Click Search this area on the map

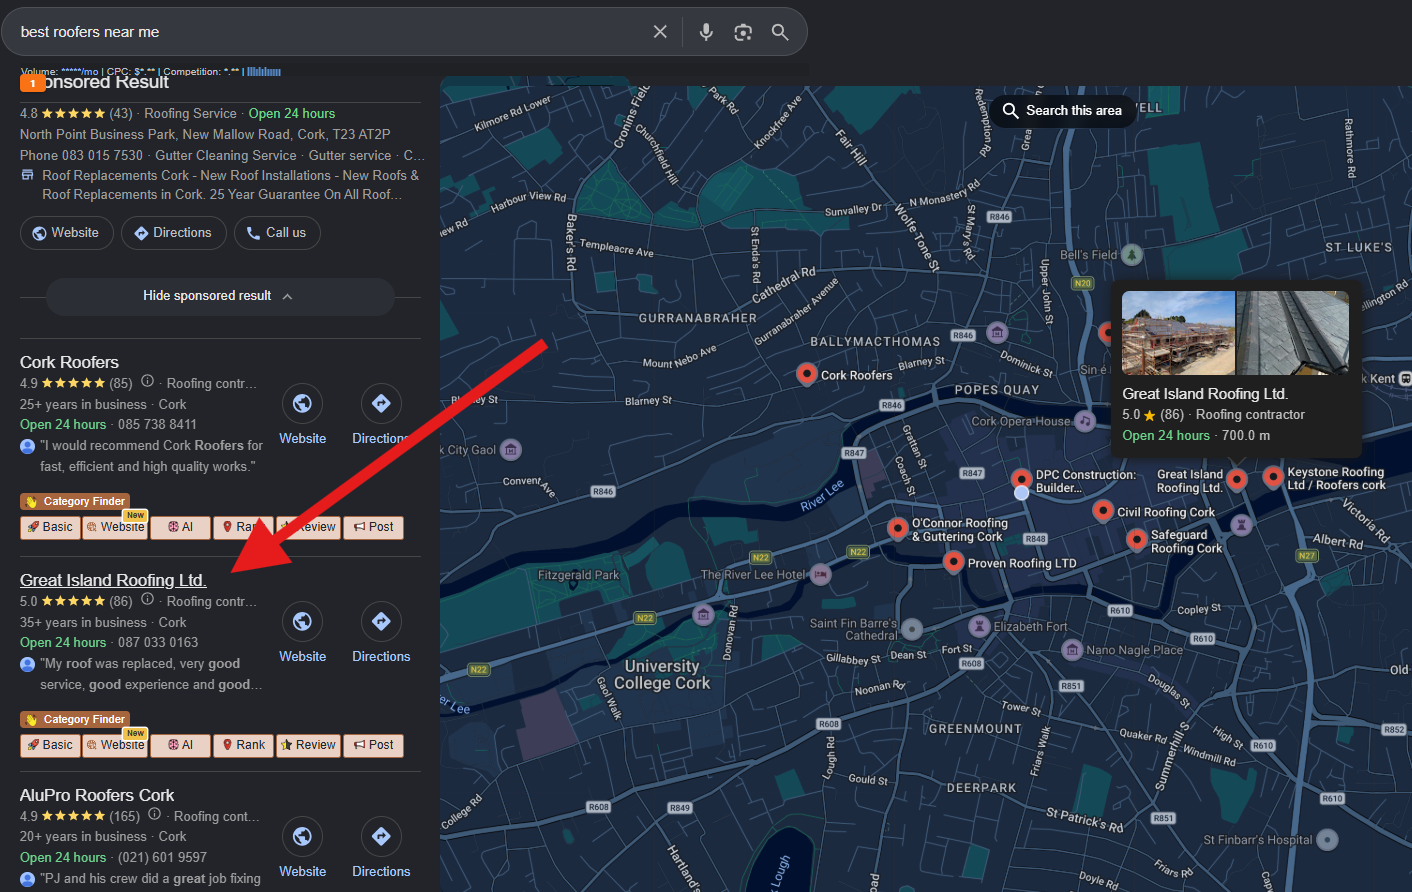click(x=1063, y=110)
